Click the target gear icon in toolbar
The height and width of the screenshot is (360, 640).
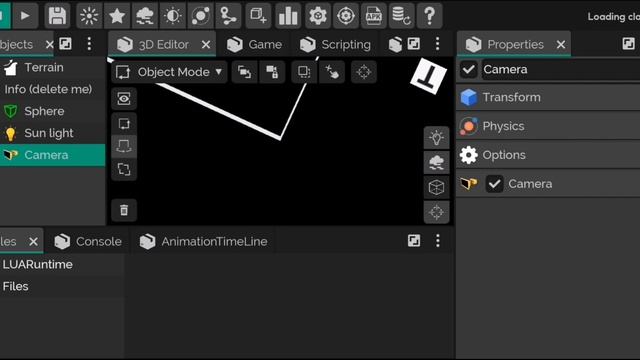[x=346, y=16]
